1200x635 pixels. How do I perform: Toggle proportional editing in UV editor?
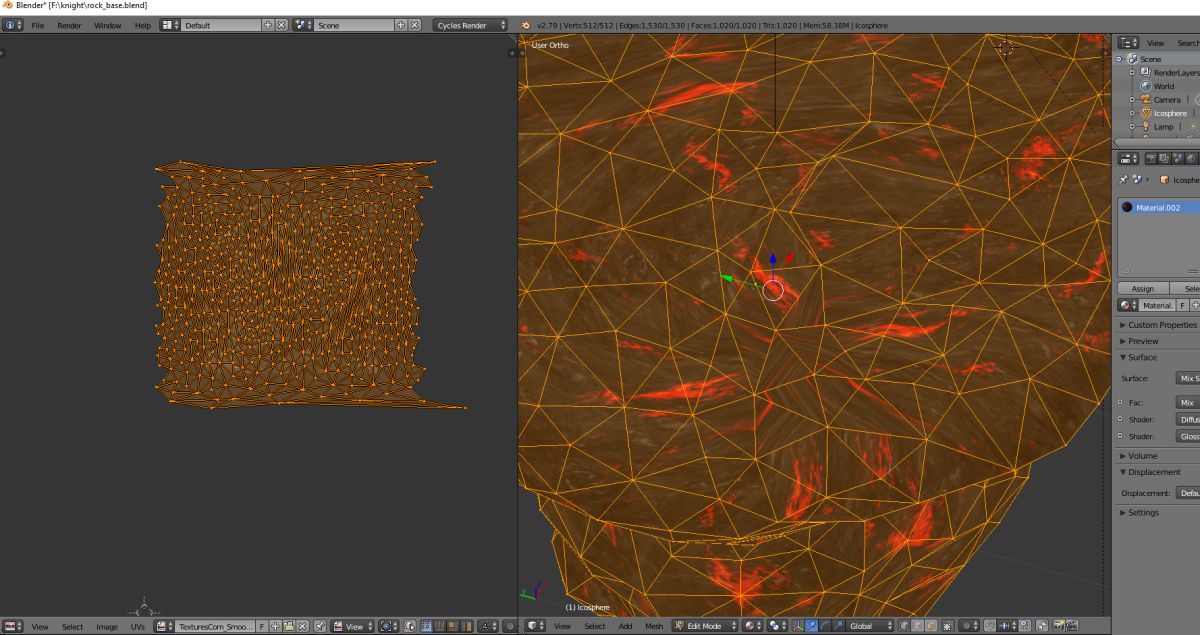510,626
